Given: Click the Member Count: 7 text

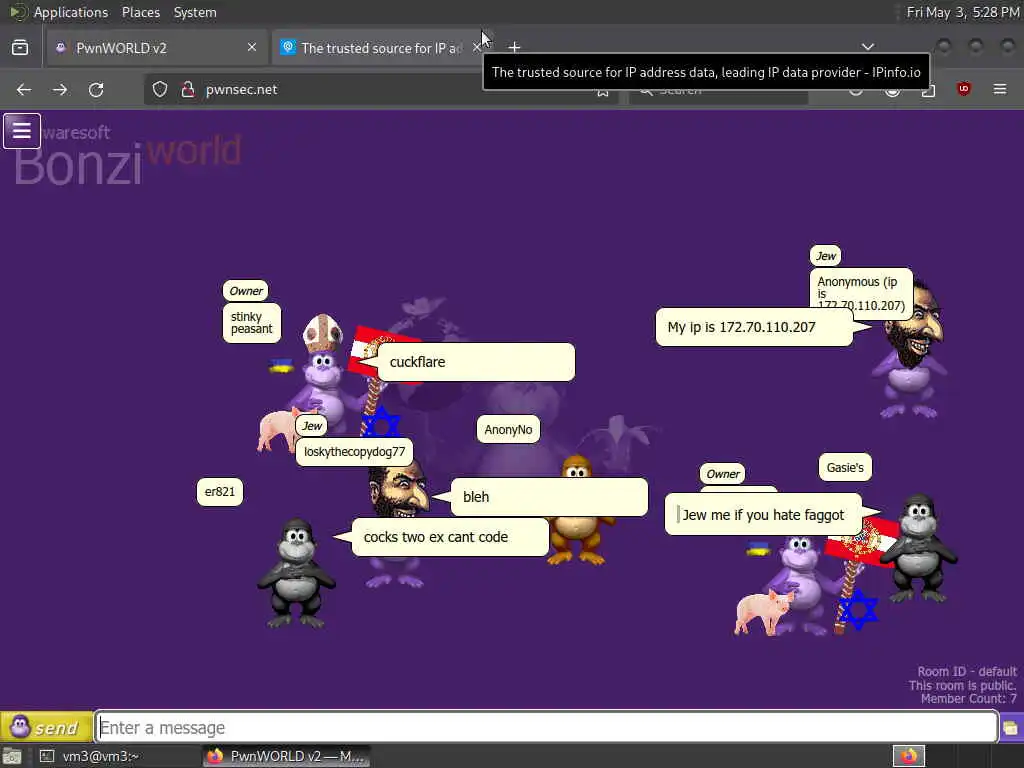Looking at the screenshot, I should [x=968, y=699].
